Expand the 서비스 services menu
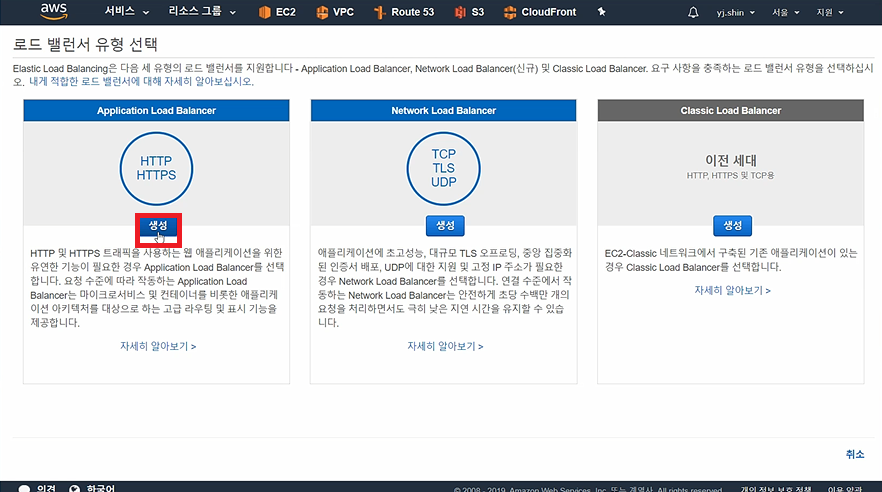 click(127, 12)
